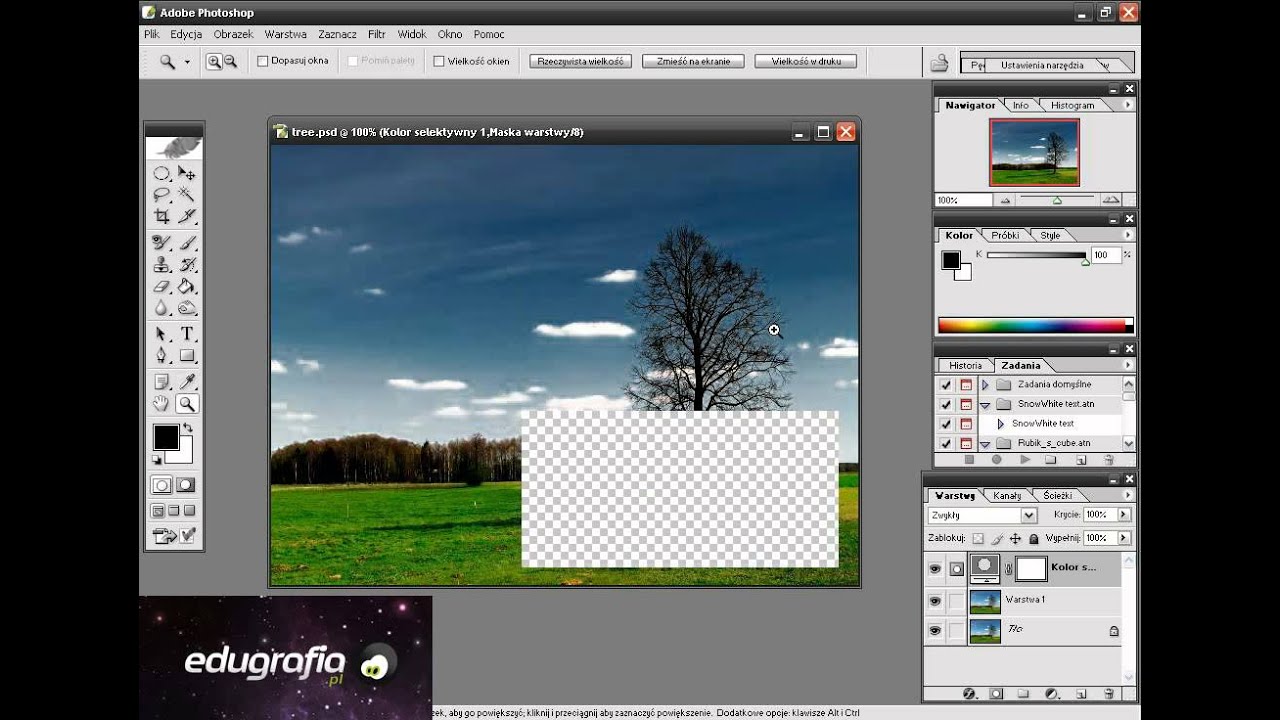Play the selected action in Zadania panel
This screenshot has width=1280, height=720.
click(1025, 460)
